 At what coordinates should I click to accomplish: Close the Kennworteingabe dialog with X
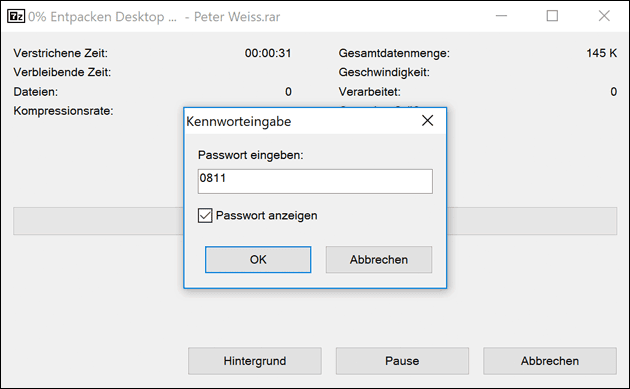point(428,121)
